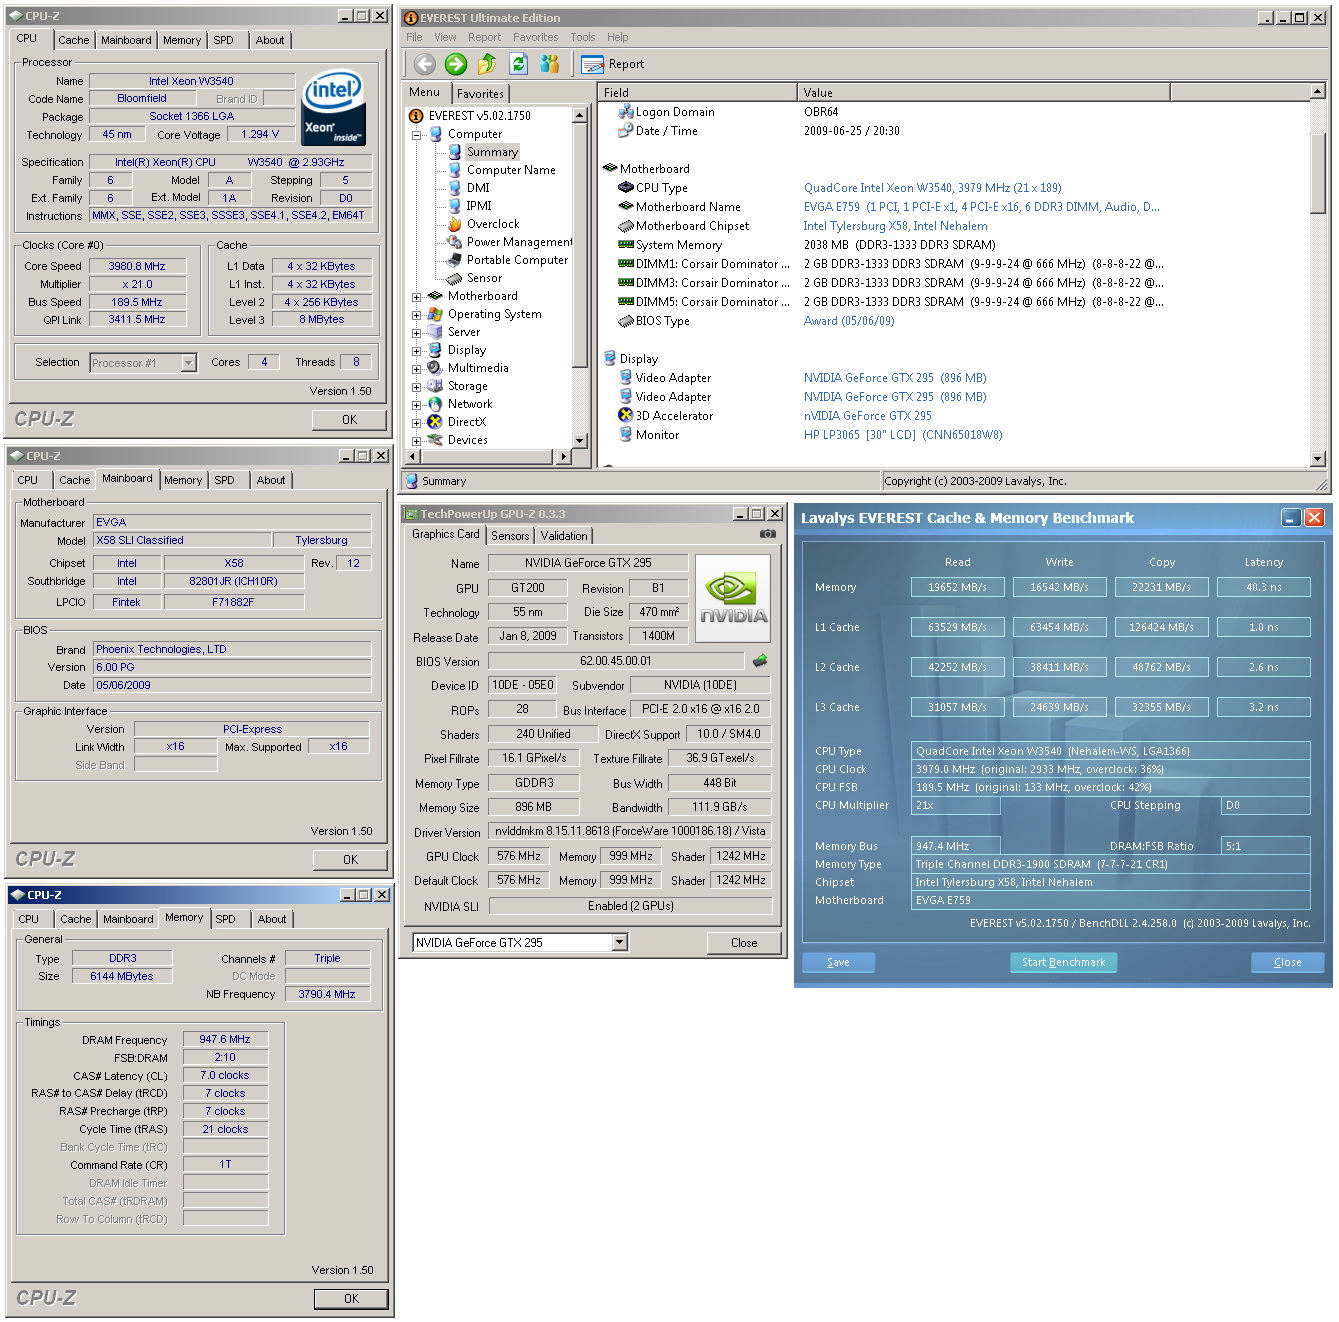
Task: Click Close button in Cache & Memory Benchmark
Action: 1288,962
